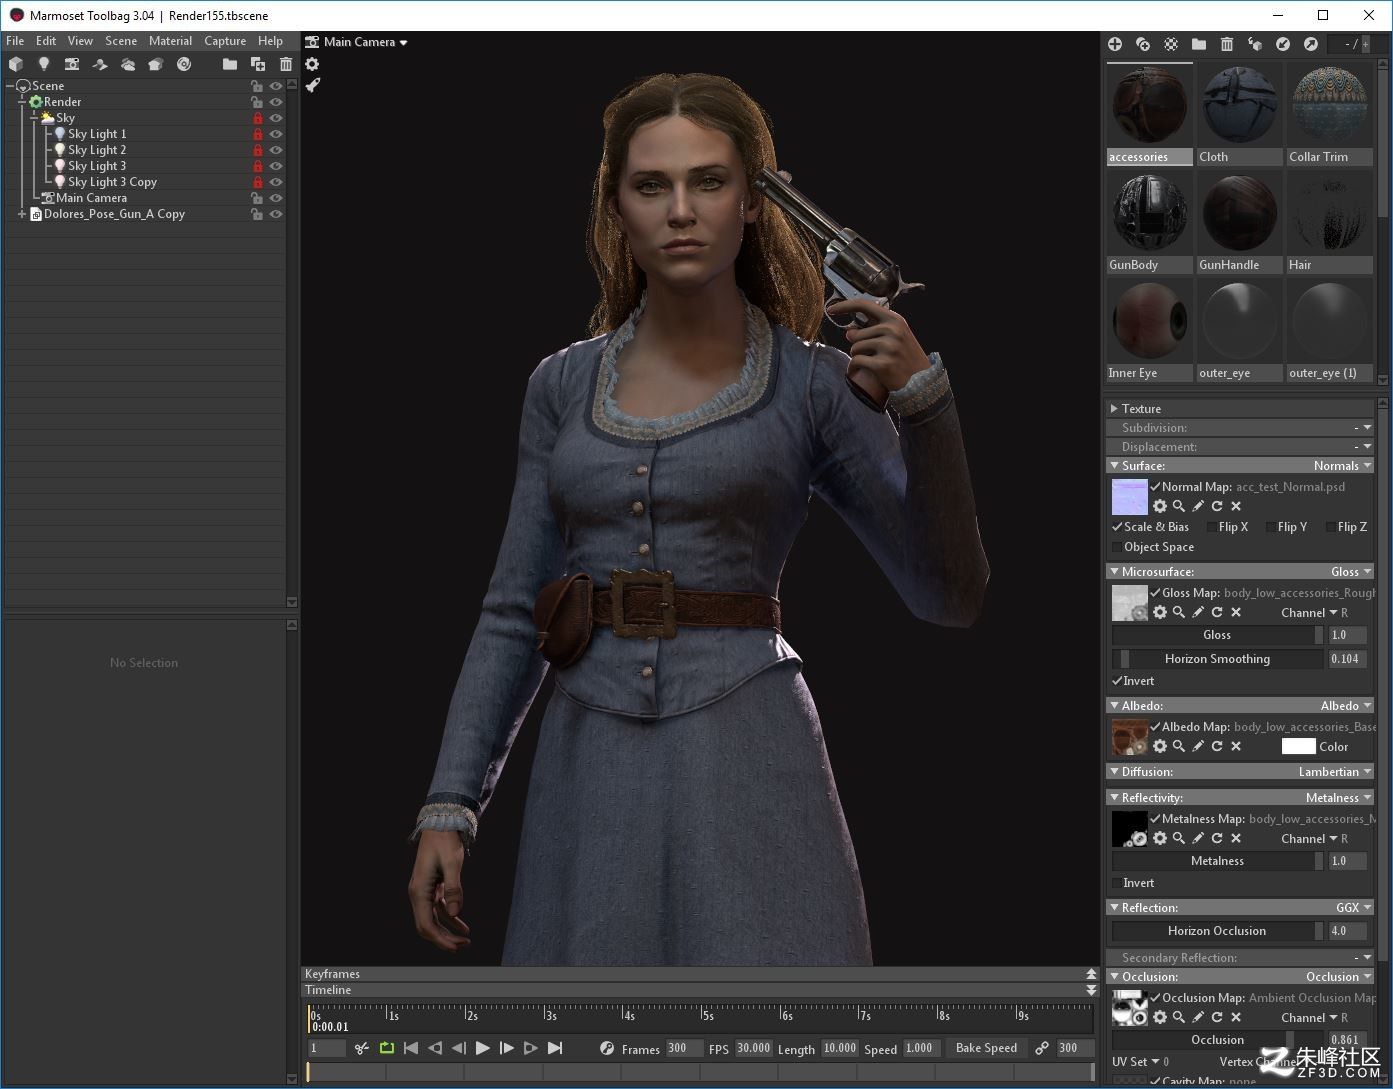Open Reflection GGX dropdown
The width and height of the screenshot is (1393, 1089).
pyautogui.click(x=1354, y=908)
